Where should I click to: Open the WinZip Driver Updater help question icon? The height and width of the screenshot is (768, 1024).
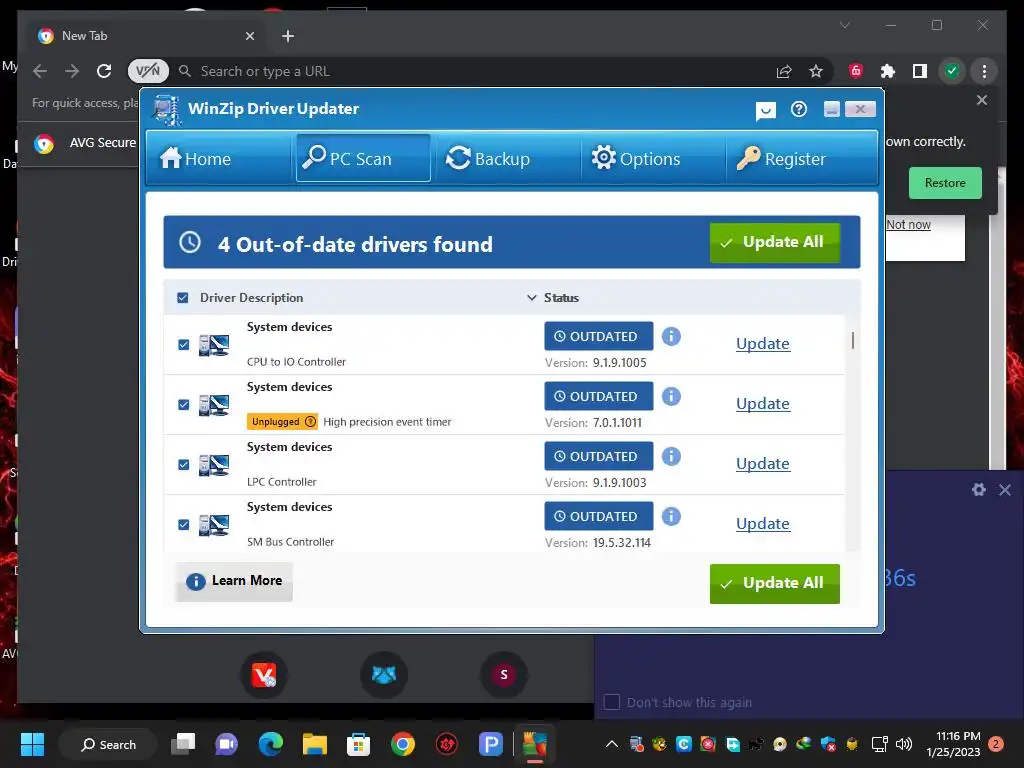click(x=799, y=109)
